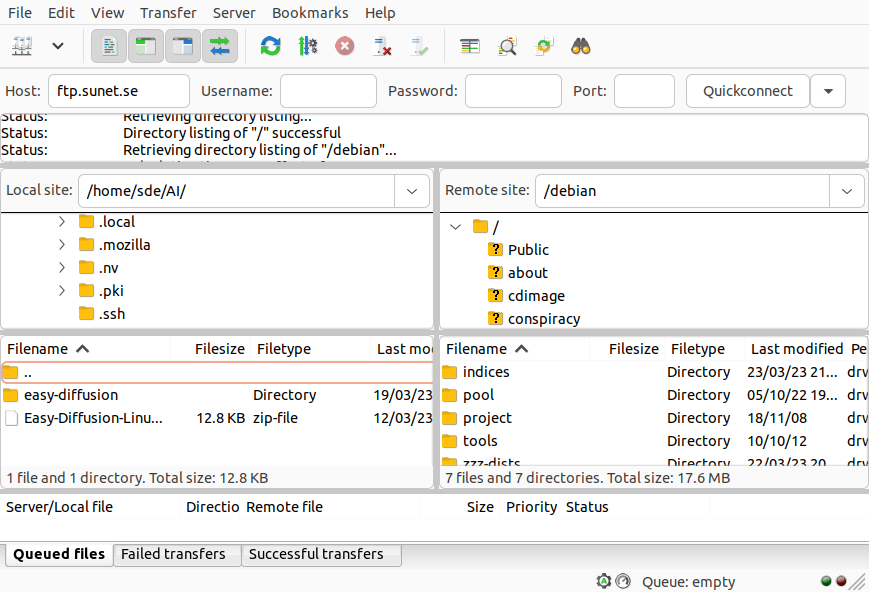Click the Quickconnect button
The height and width of the screenshot is (592, 869).
(747, 90)
